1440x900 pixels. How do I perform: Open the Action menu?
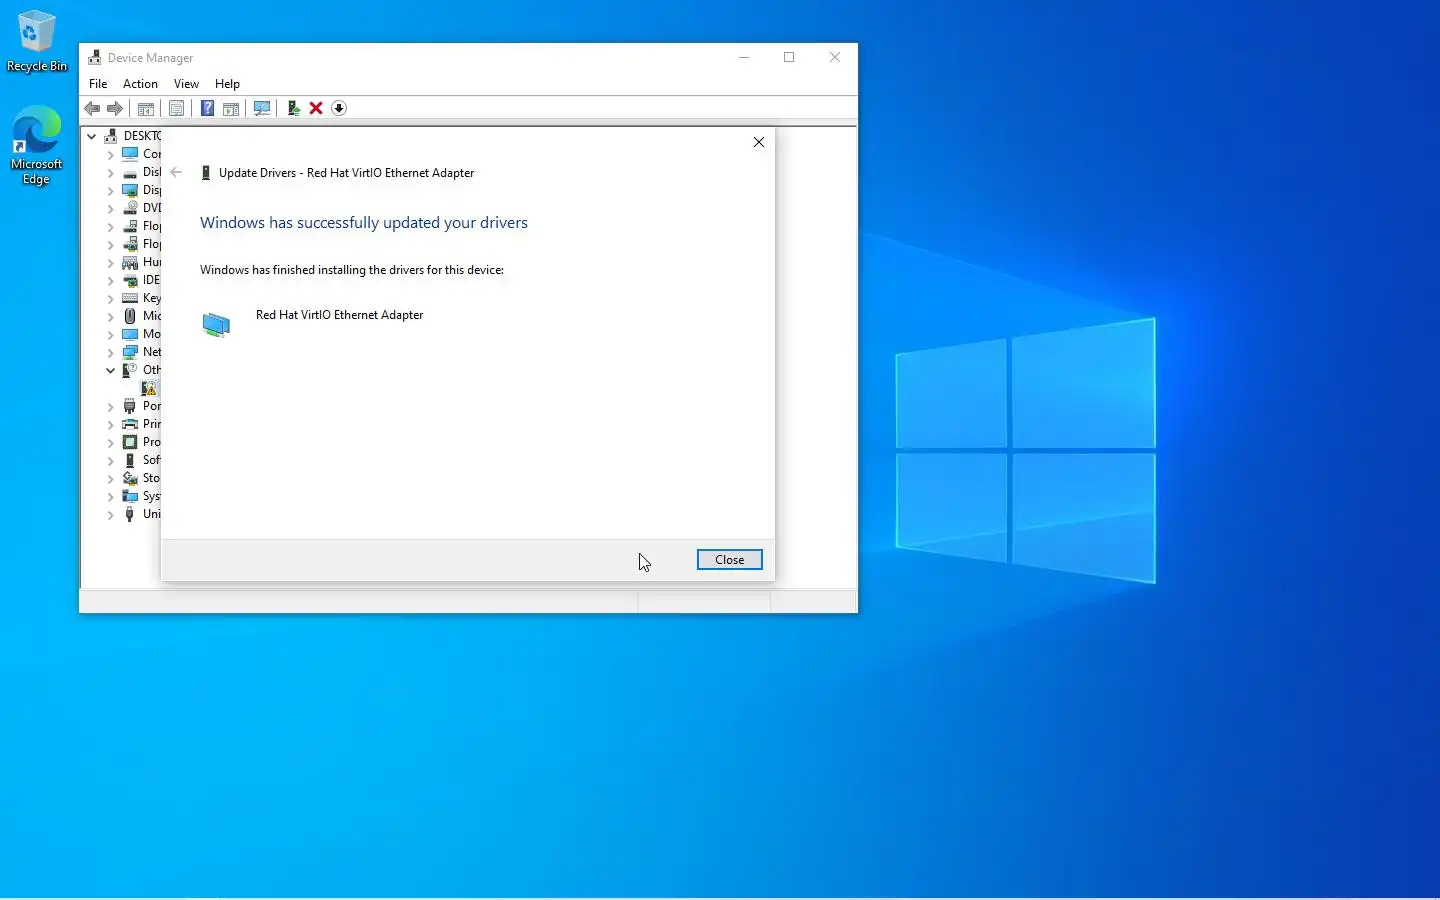pos(140,84)
